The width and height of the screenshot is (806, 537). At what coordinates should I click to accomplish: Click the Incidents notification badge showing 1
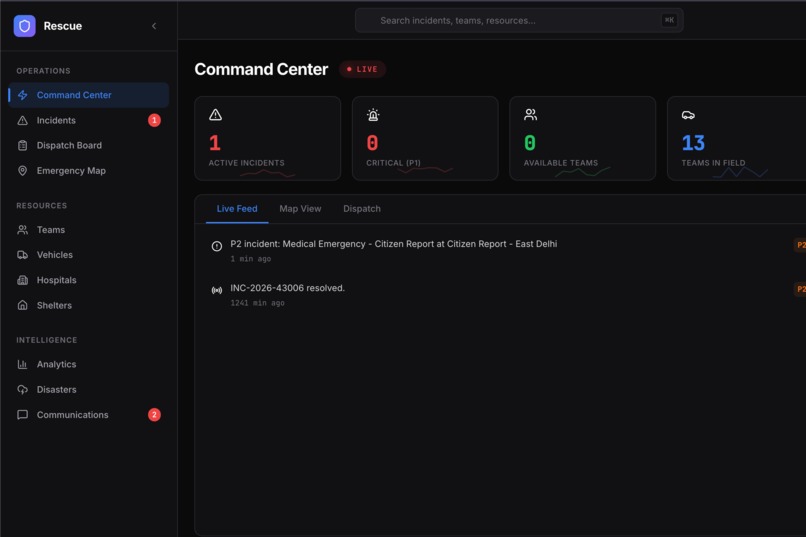coord(154,120)
